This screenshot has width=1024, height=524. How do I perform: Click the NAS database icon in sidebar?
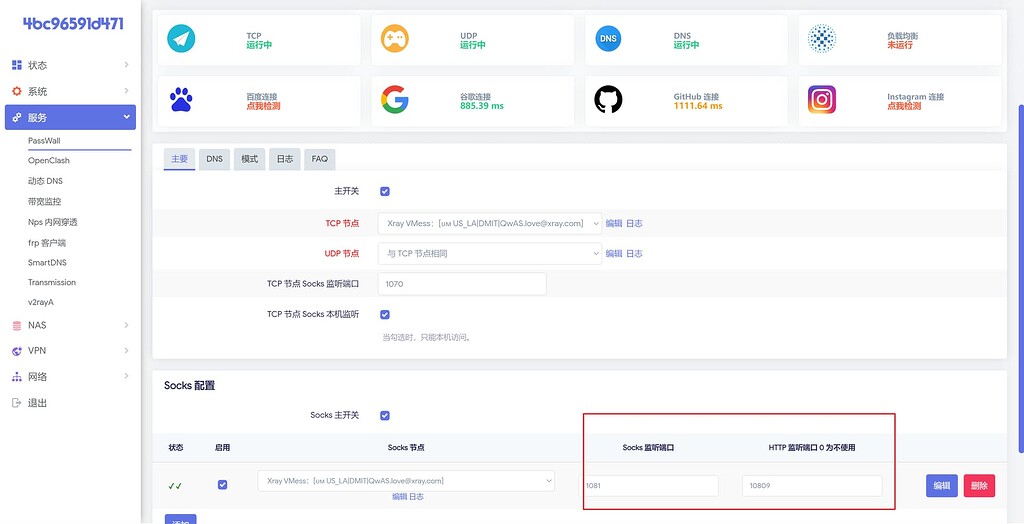point(17,325)
